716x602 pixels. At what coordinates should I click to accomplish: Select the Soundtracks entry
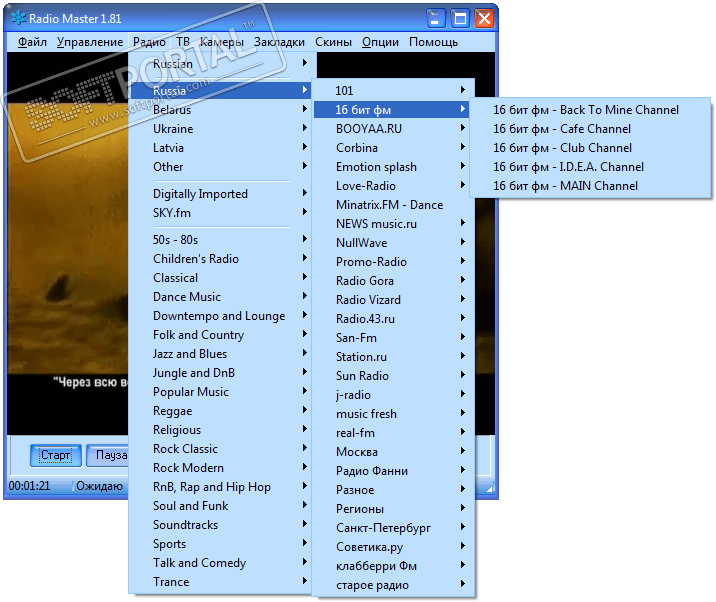[221, 525]
